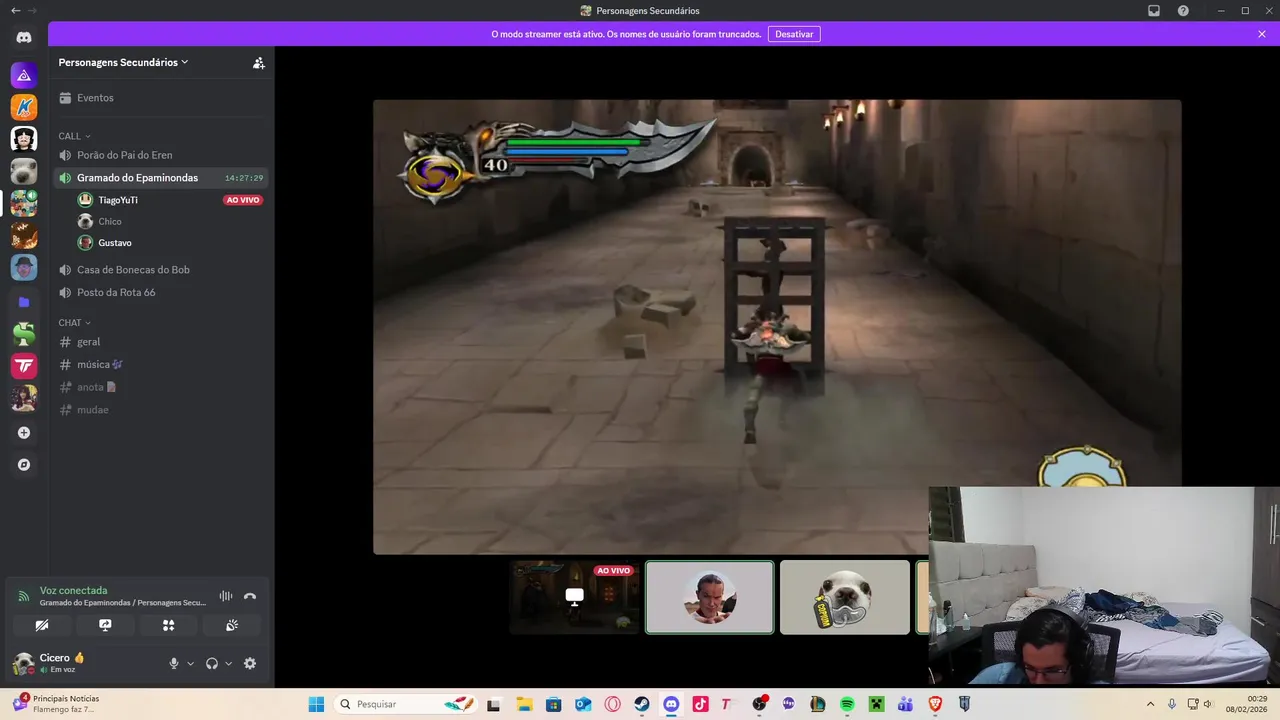1280x720 pixels.
Task: Toggle headphones deafen
Action: (x=212, y=663)
